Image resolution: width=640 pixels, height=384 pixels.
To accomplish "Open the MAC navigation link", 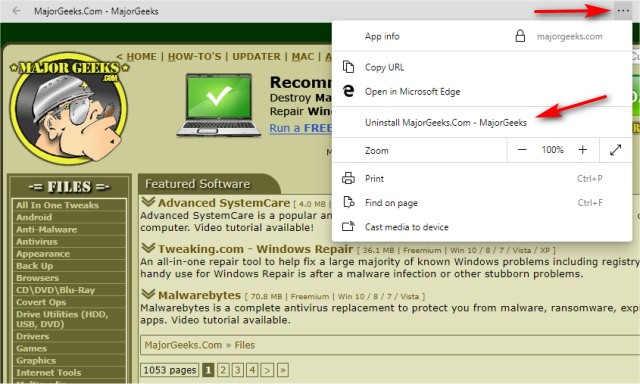I will tap(302, 57).
